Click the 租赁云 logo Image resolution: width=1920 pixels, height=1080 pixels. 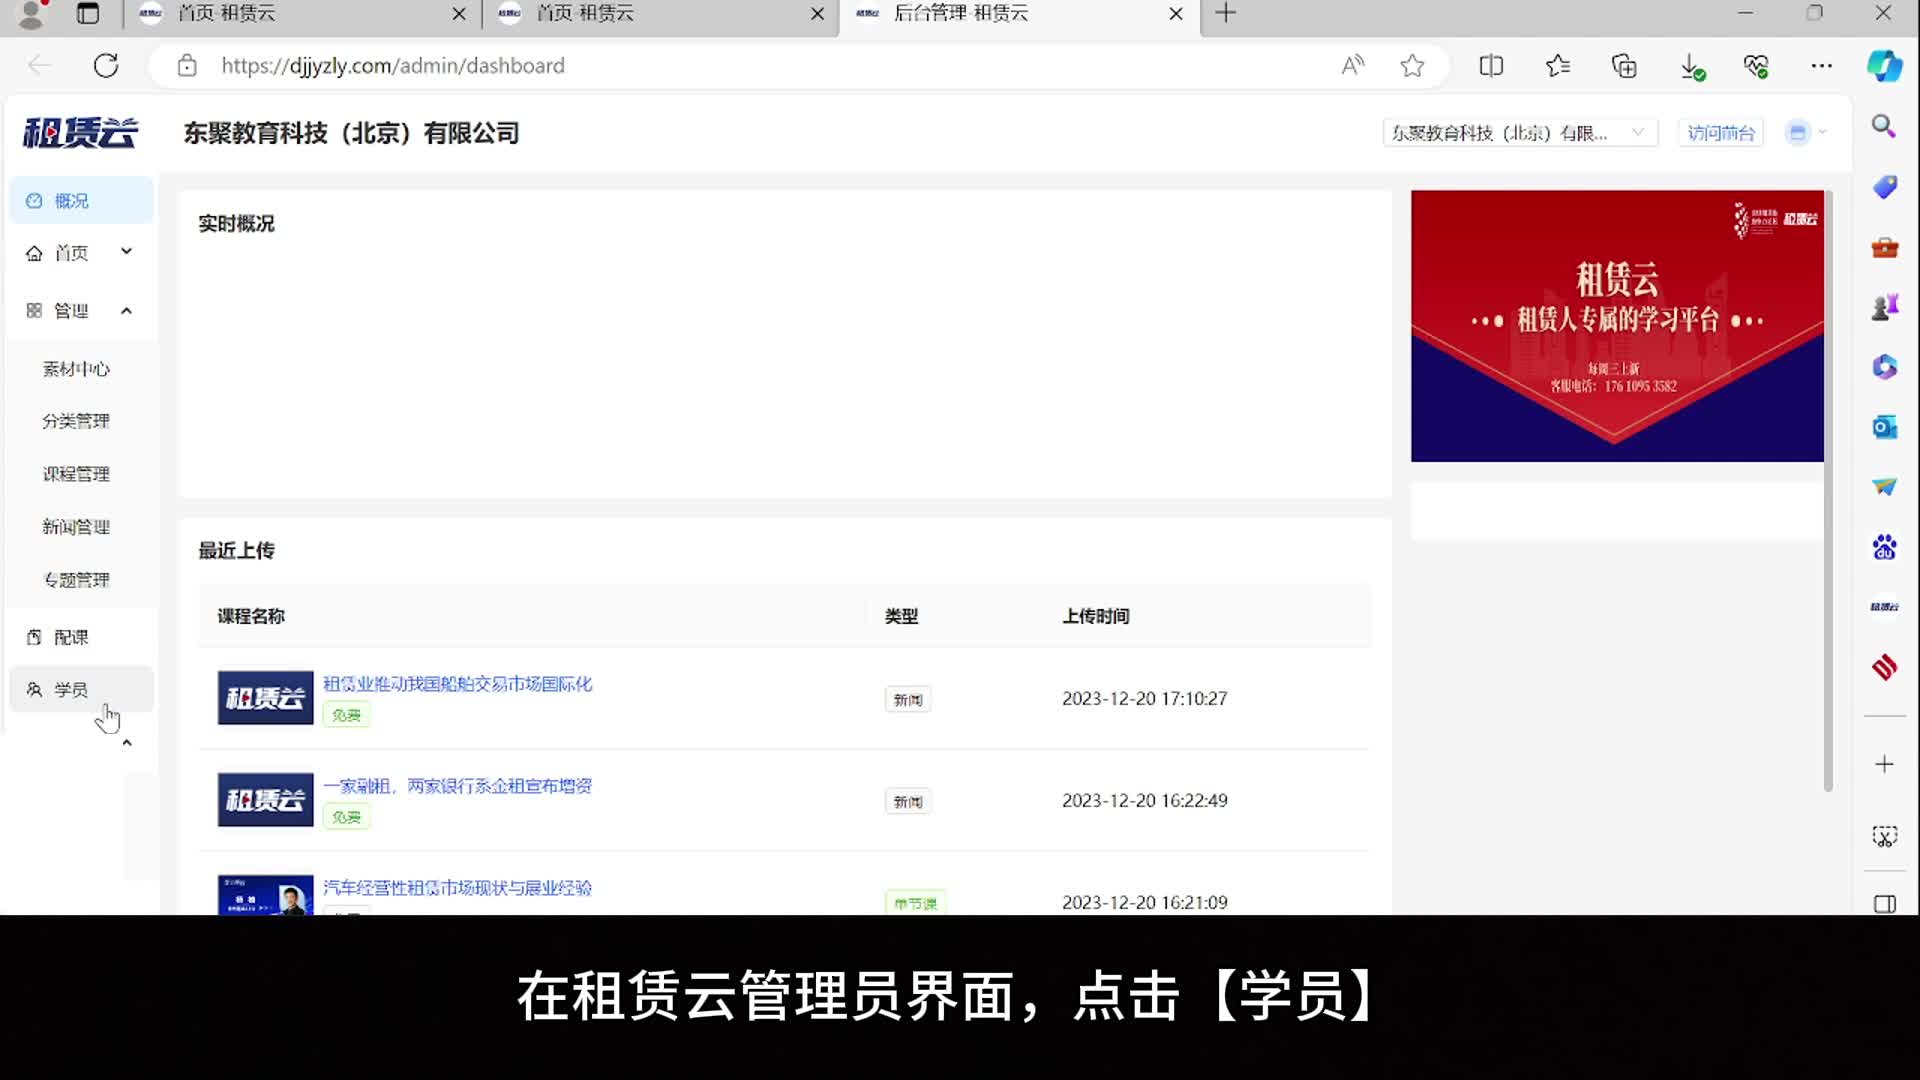click(x=80, y=133)
